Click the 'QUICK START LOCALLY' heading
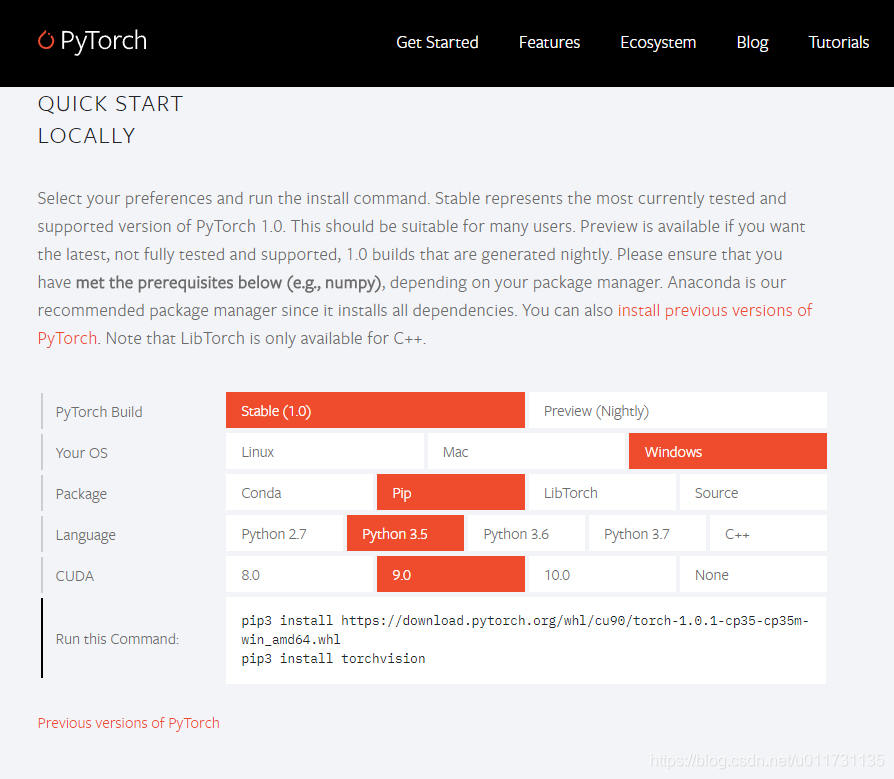894x779 pixels. tap(110, 120)
